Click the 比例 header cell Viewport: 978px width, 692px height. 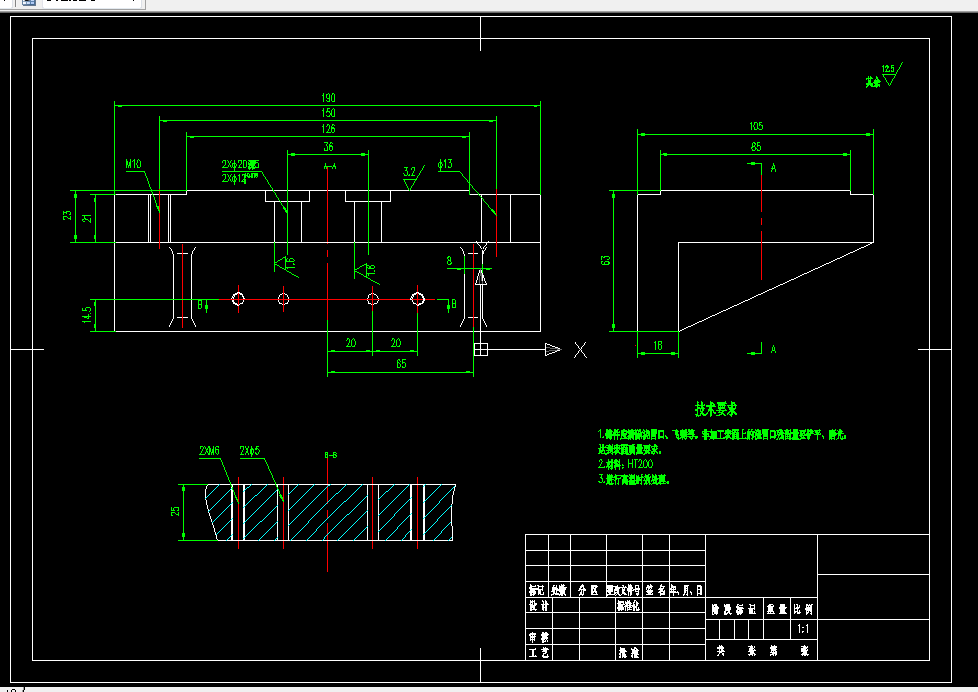click(x=803, y=610)
